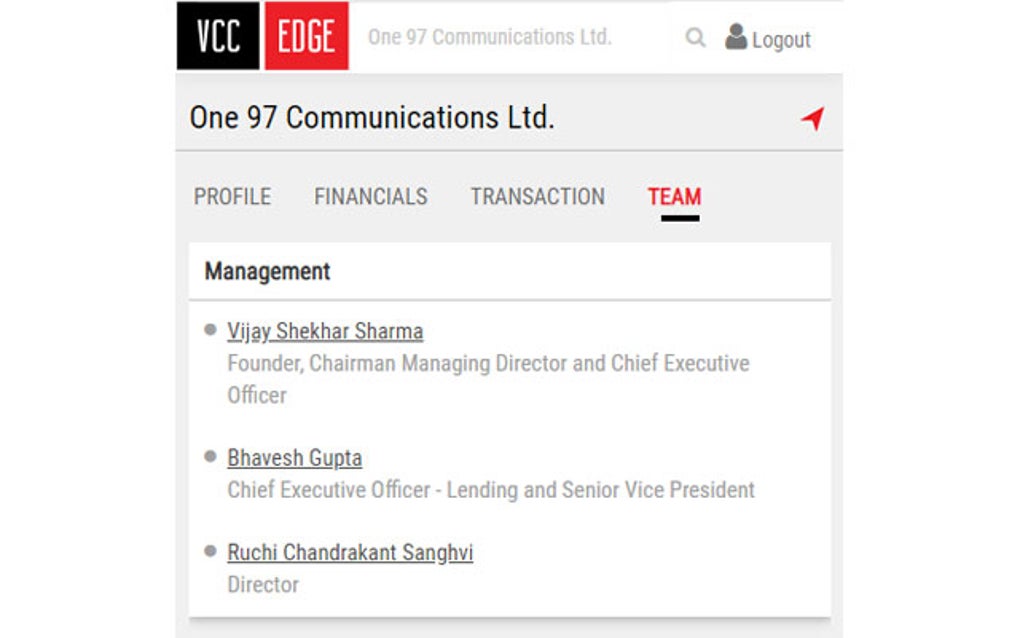The height and width of the screenshot is (638, 1020).
Task: Go to the TRANSACTION tab
Action: pyautogui.click(x=537, y=197)
